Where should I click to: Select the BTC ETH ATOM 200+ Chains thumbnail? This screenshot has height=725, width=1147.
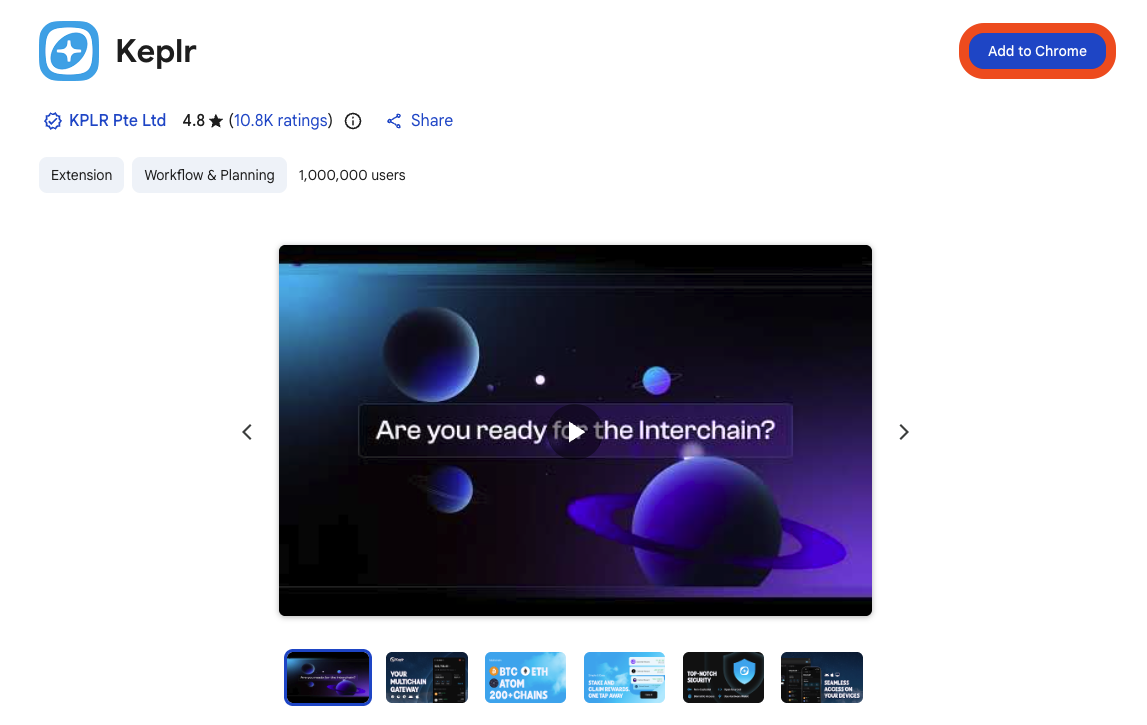[x=525, y=677]
